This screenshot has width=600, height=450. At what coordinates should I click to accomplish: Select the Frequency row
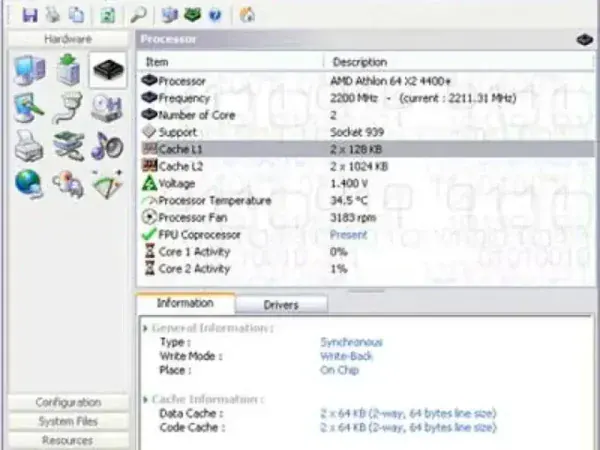click(365, 98)
